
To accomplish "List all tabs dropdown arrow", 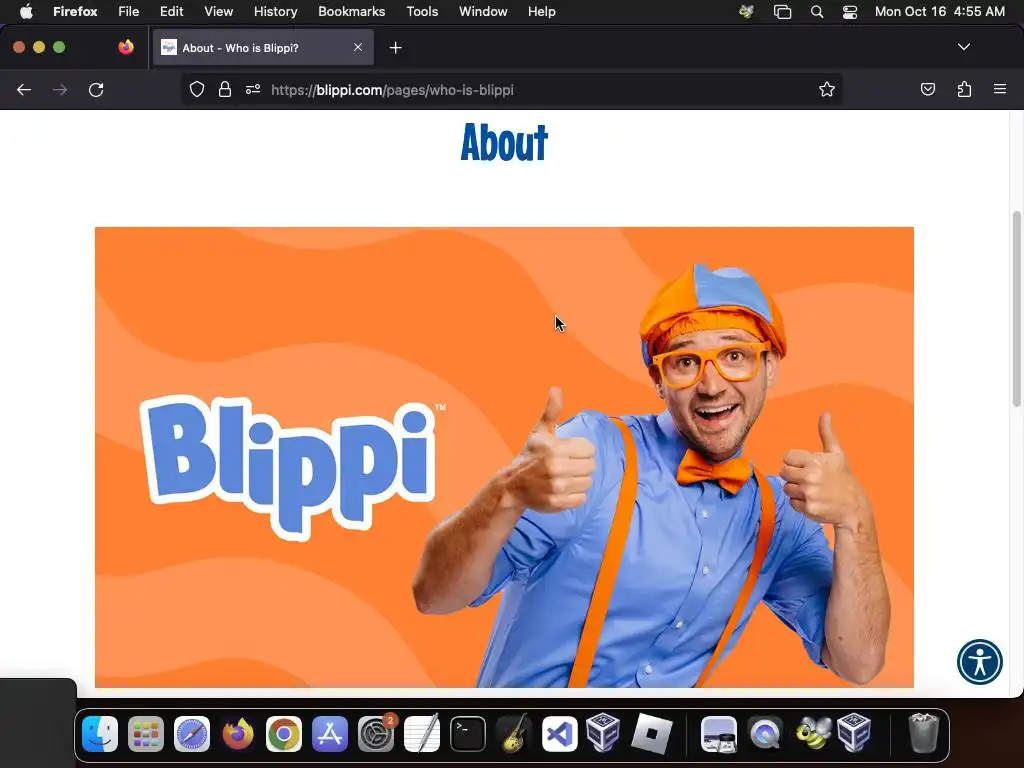I will point(963,47).
